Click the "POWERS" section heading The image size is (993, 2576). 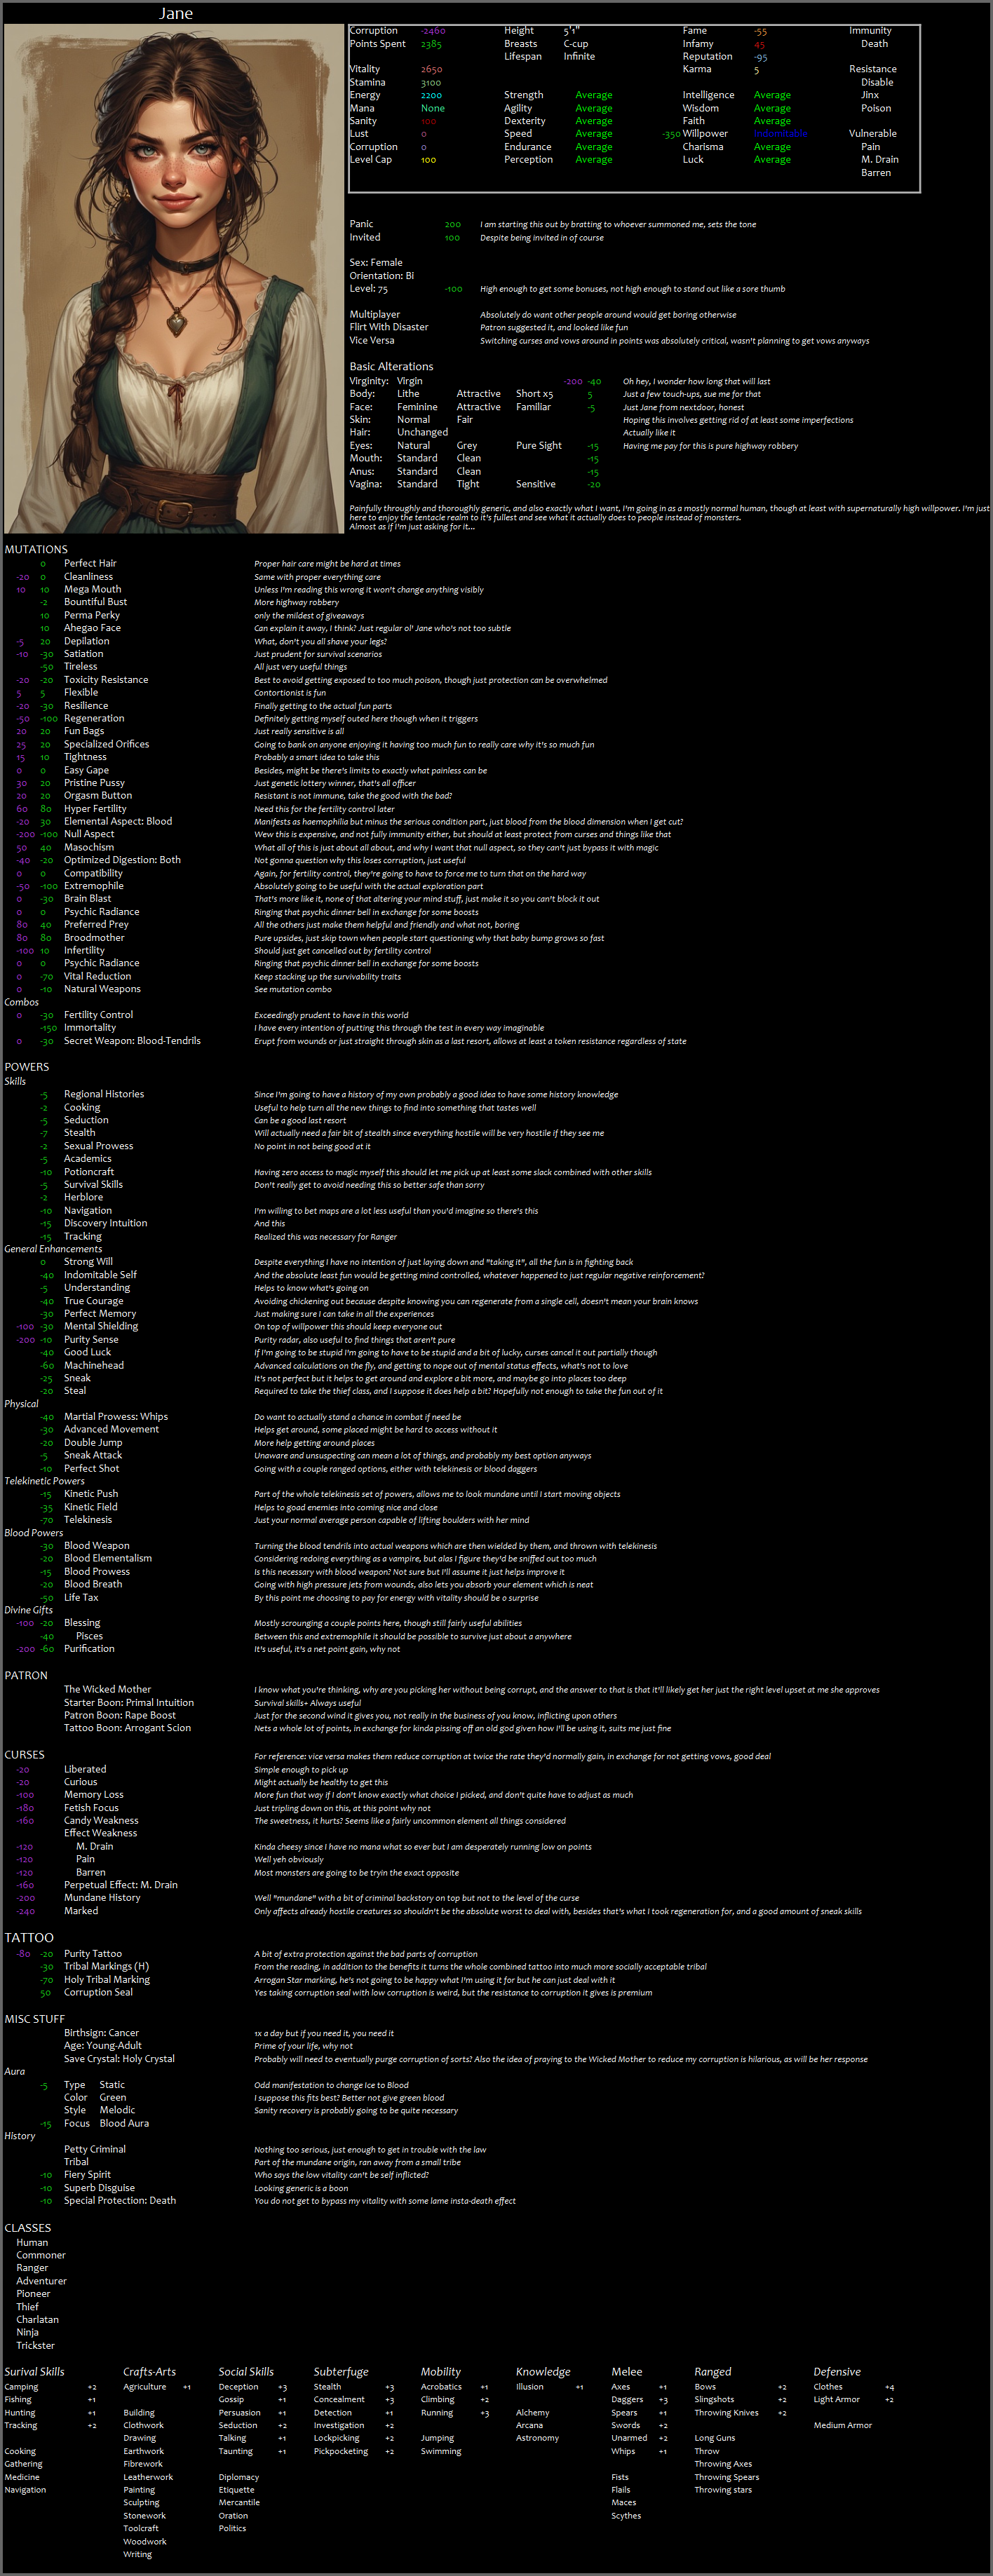click(27, 1066)
